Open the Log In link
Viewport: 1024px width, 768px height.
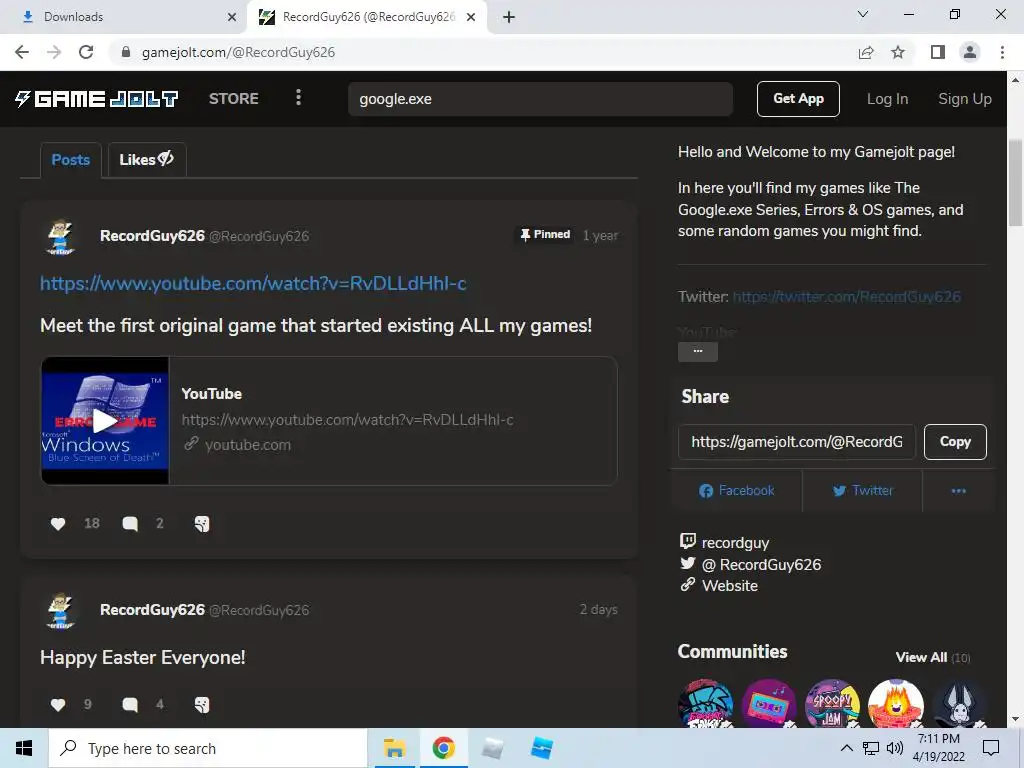click(887, 99)
